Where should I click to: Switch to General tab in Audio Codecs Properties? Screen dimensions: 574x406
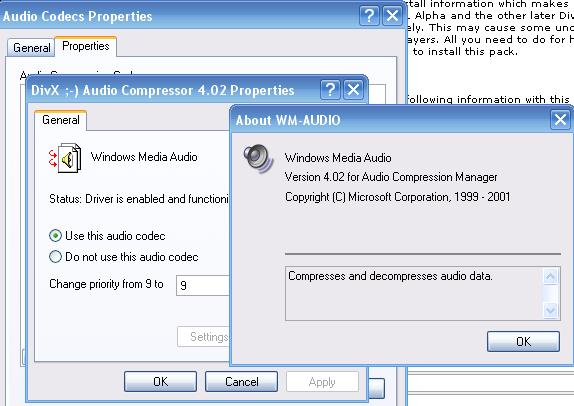pos(31,48)
